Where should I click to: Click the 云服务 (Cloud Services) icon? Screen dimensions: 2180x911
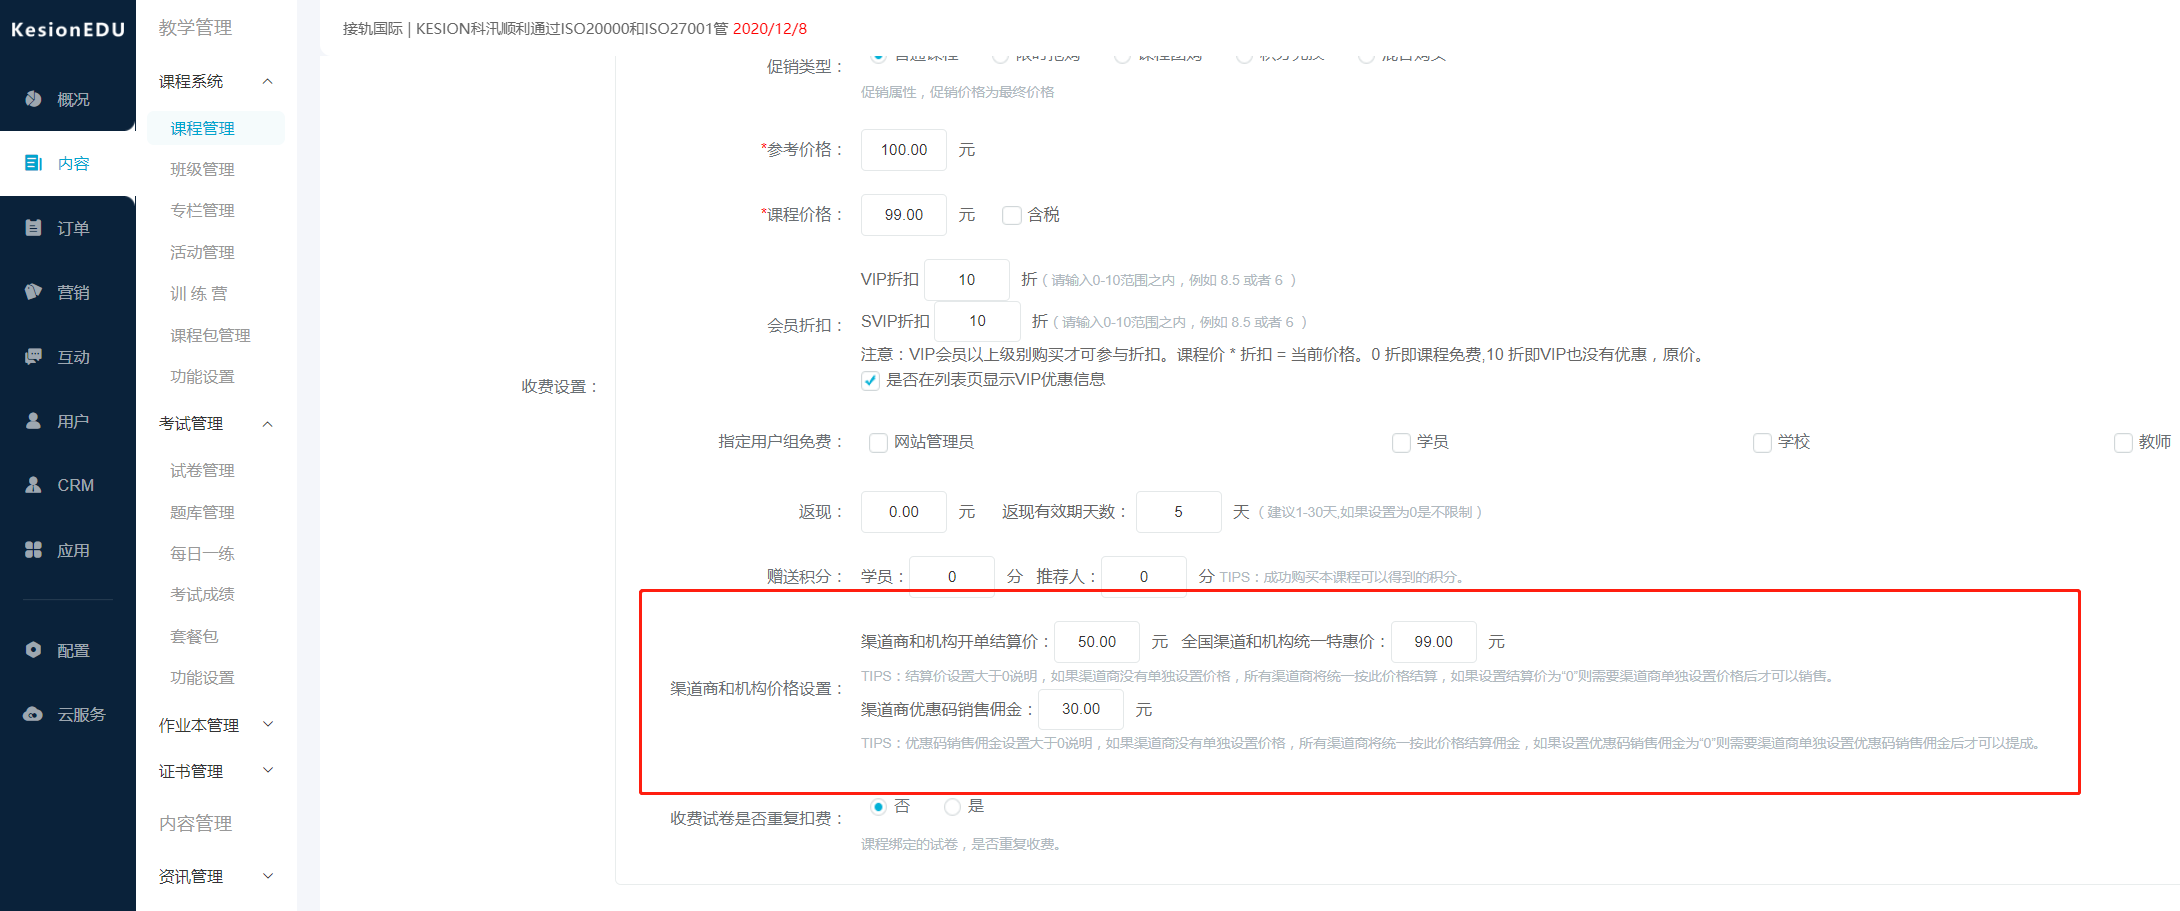point(67,713)
